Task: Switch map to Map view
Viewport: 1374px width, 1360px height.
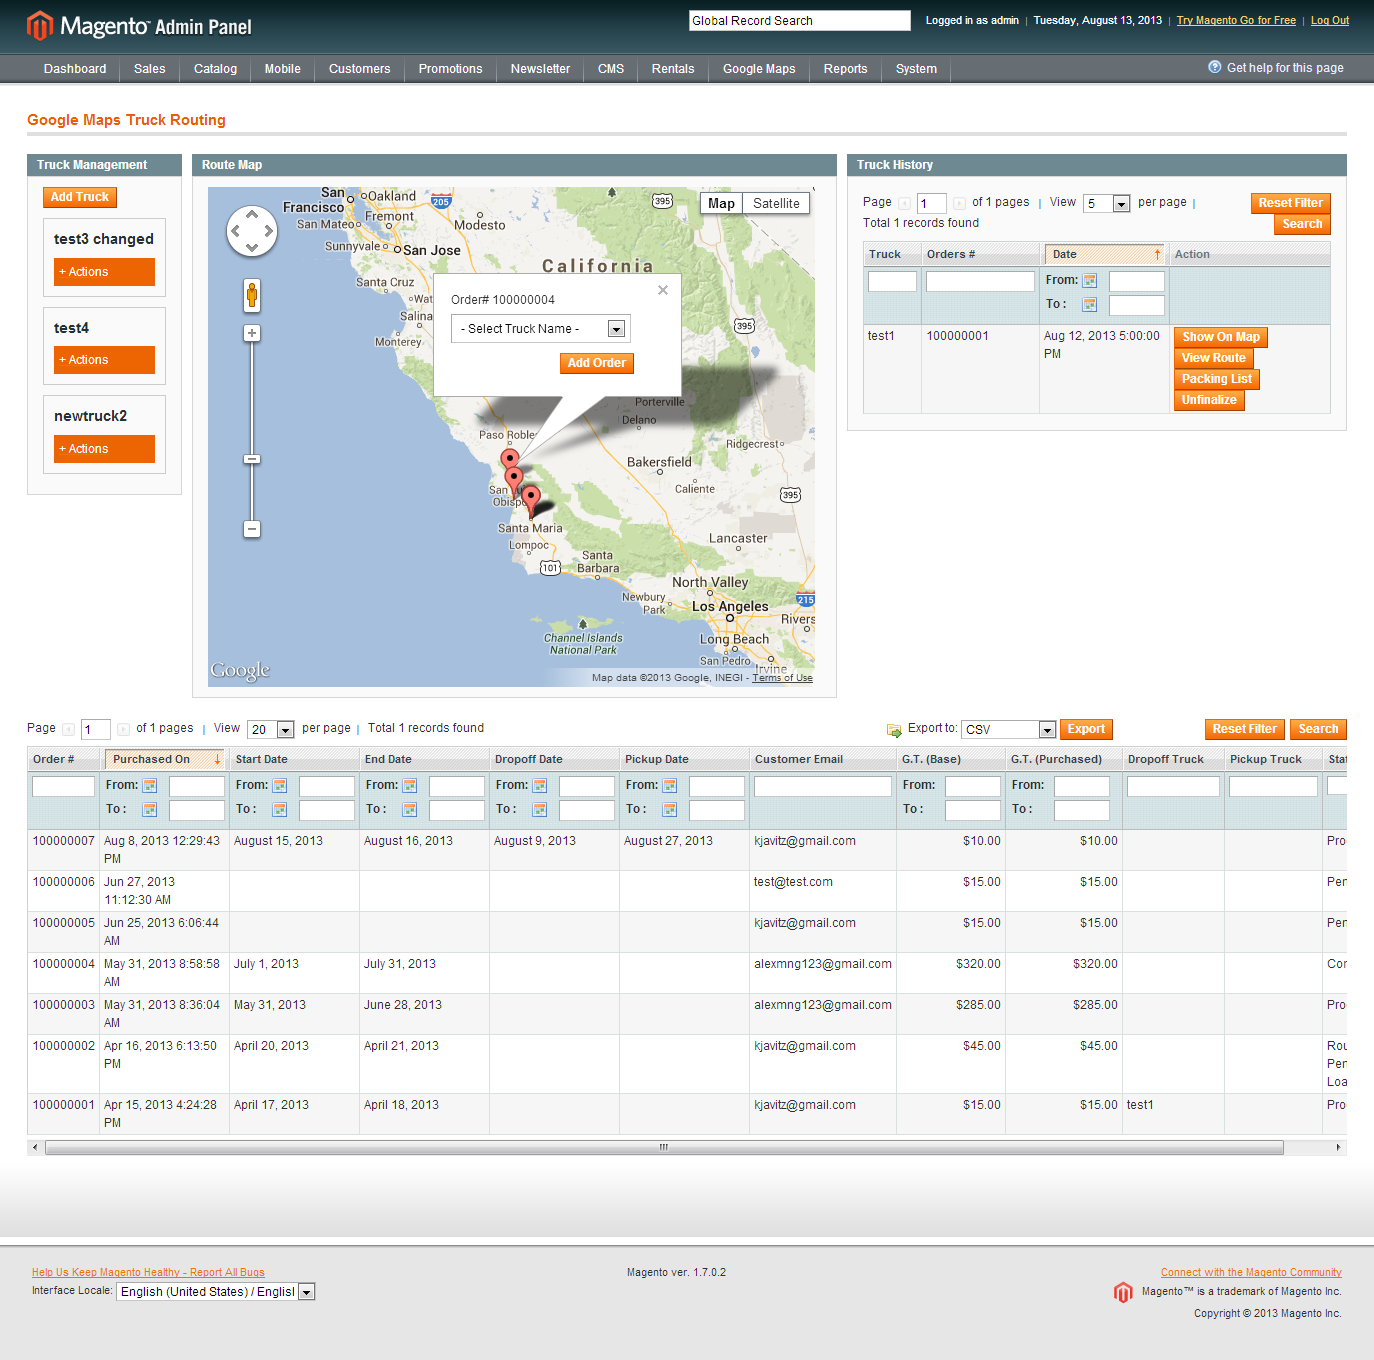Action: (721, 203)
